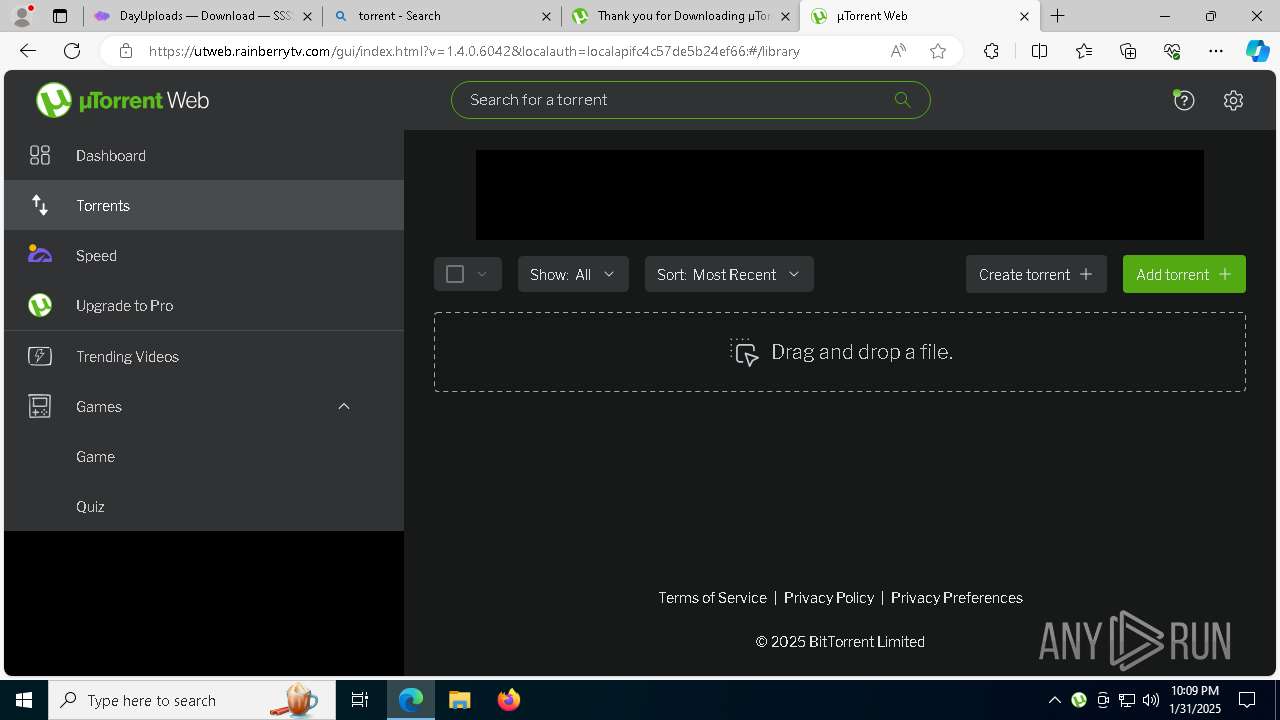Click the Games console icon
Screen dimensions: 1280x720
[40, 406]
